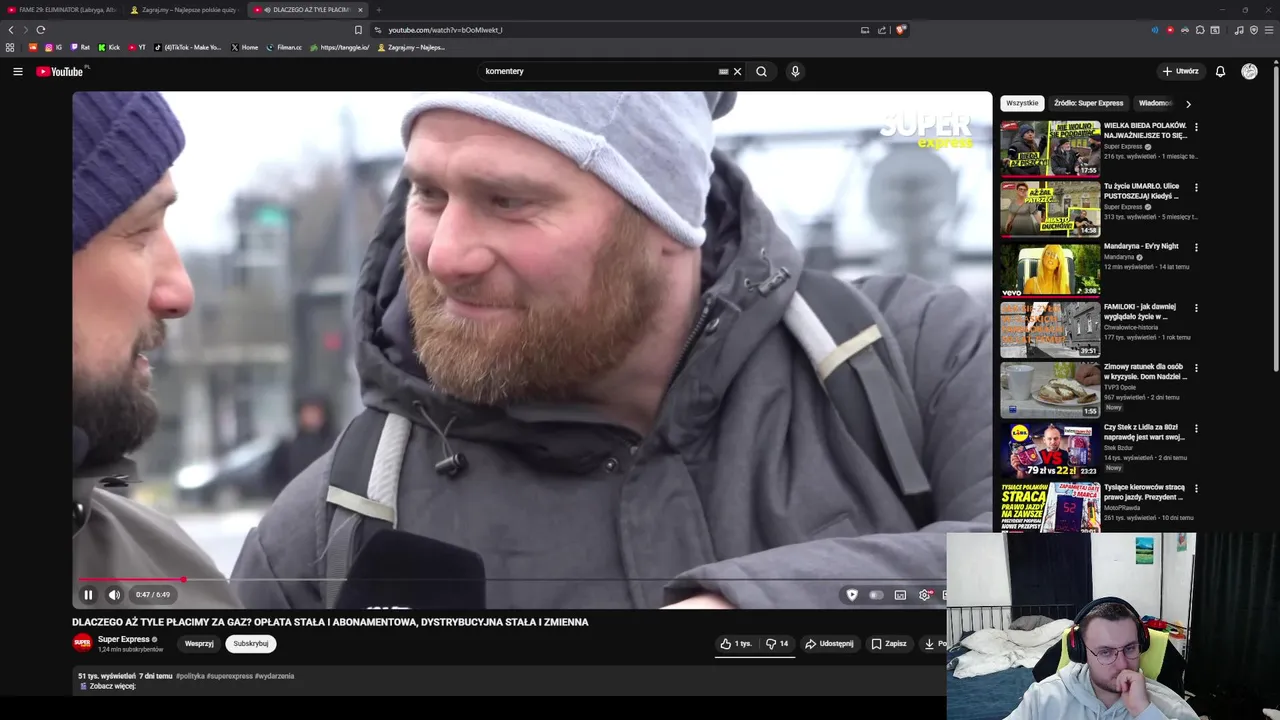Viewport: 1280px width, 720px height.
Task: Like the video with thumbs up
Action: [x=736, y=643]
